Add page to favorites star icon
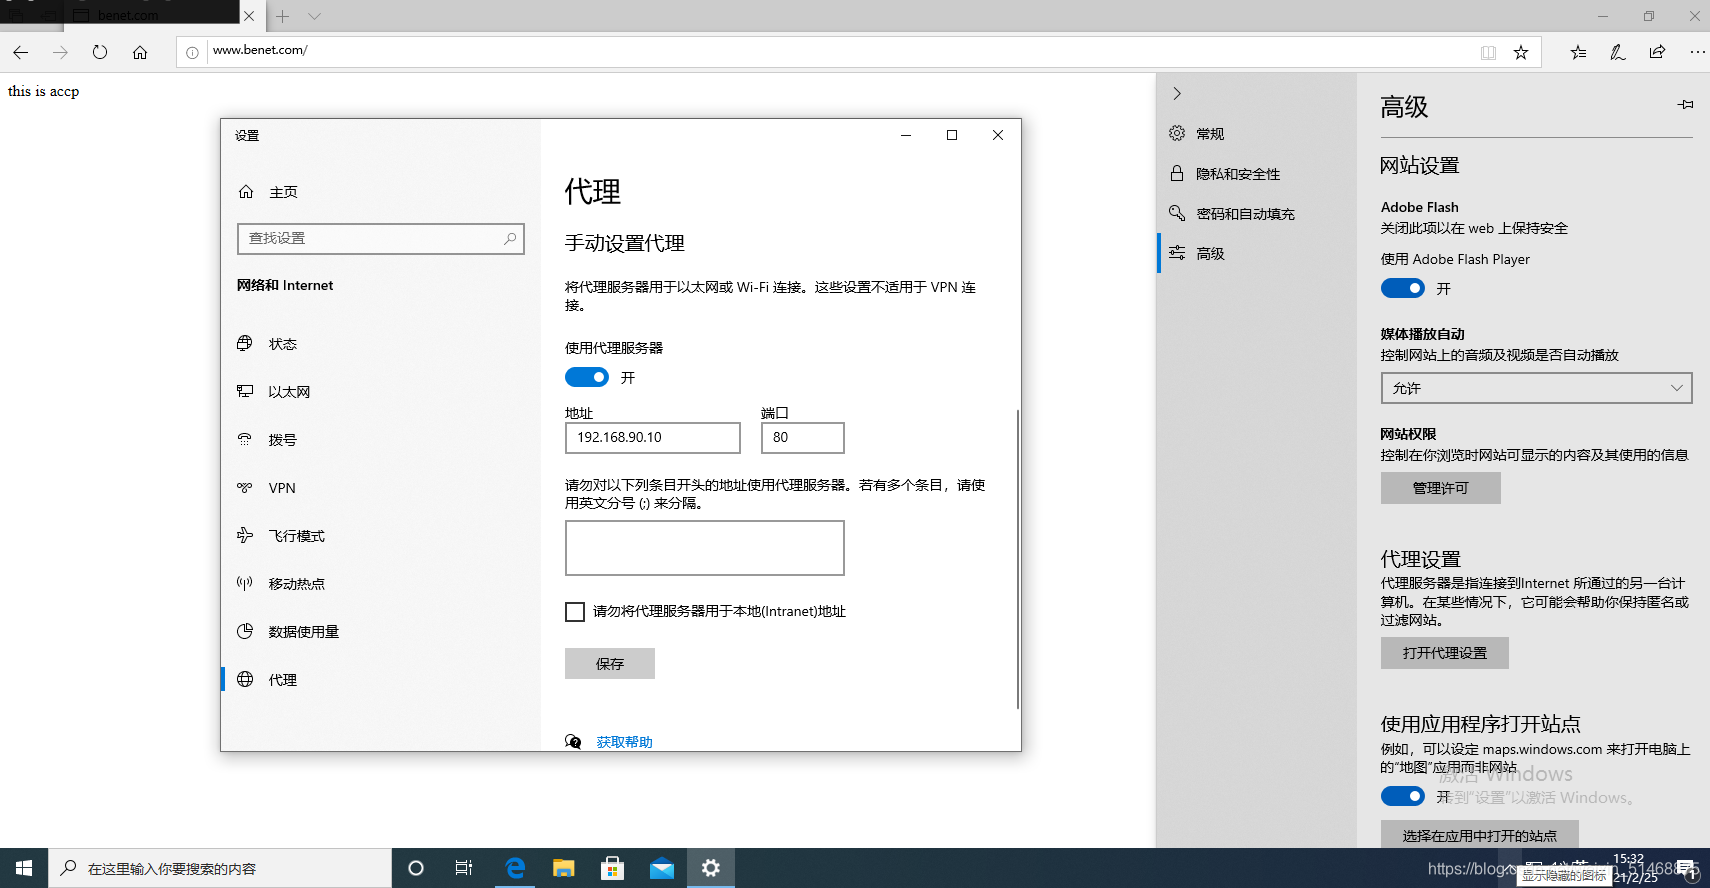Screen dimensions: 1710x888 [x=1521, y=53]
